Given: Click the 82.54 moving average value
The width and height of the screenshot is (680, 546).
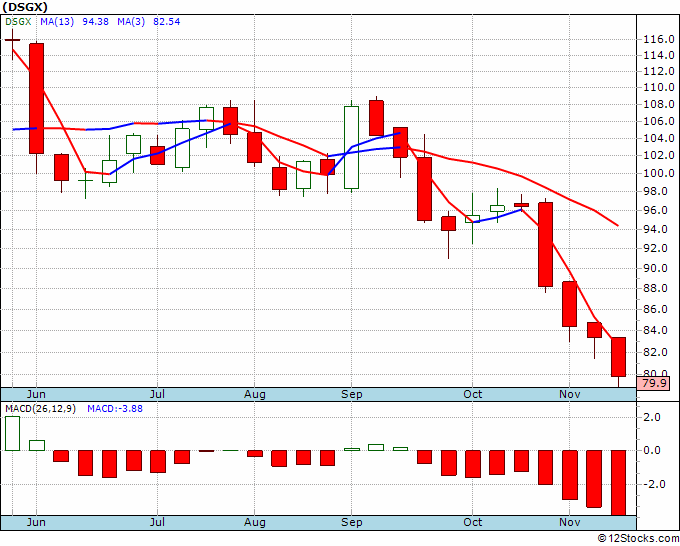Looking at the screenshot, I should coord(167,21).
